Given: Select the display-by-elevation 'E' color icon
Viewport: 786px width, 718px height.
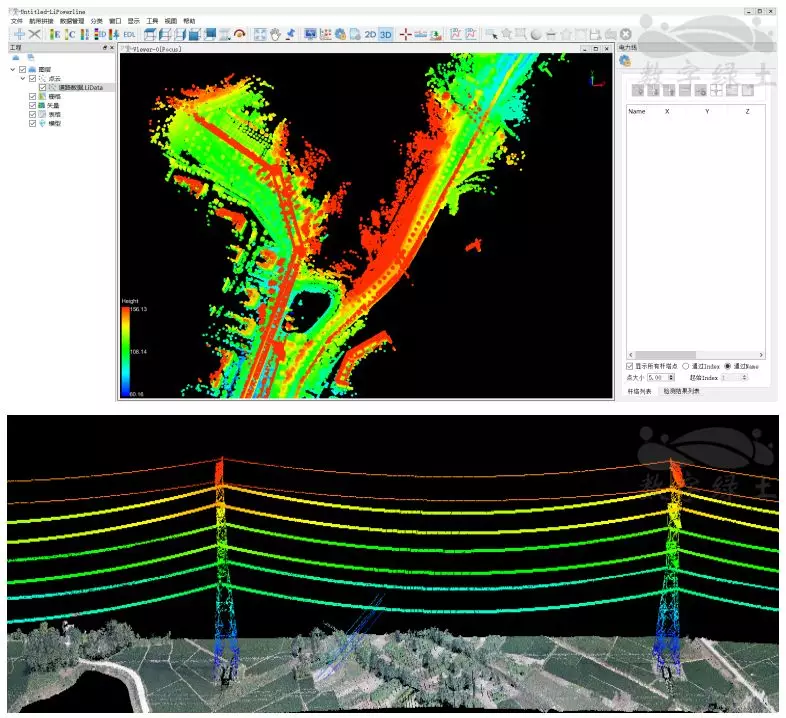Looking at the screenshot, I should tap(55, 34).
